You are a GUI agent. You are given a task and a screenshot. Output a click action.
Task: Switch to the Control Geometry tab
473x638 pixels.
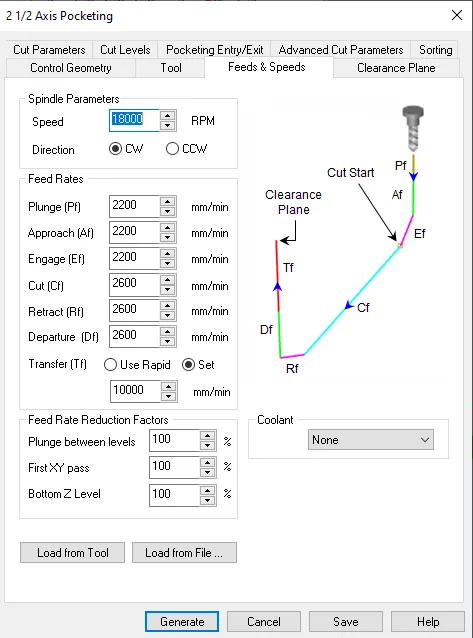(70, 68)
